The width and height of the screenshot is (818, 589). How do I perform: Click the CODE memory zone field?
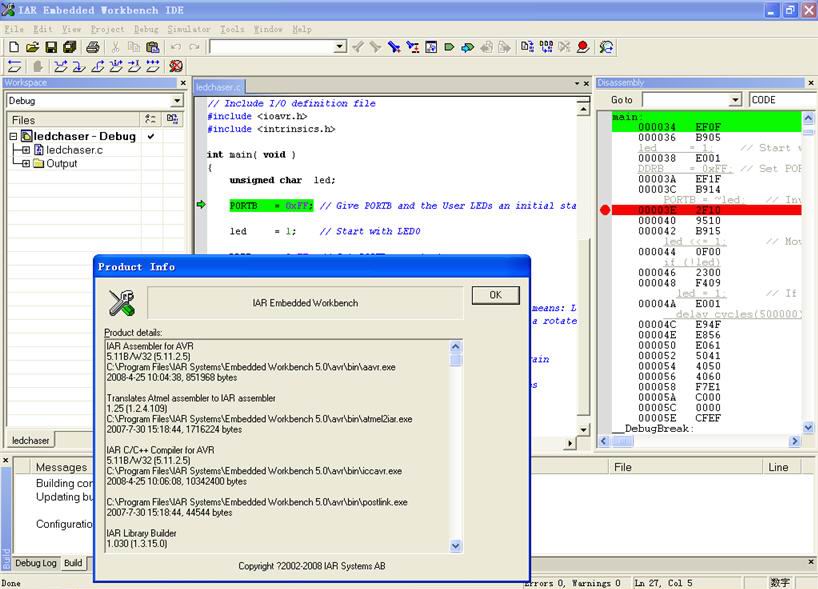point(783,100)
